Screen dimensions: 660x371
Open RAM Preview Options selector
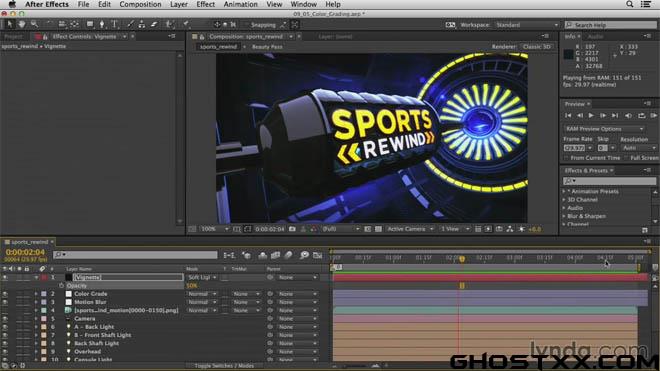coord(604,129)
